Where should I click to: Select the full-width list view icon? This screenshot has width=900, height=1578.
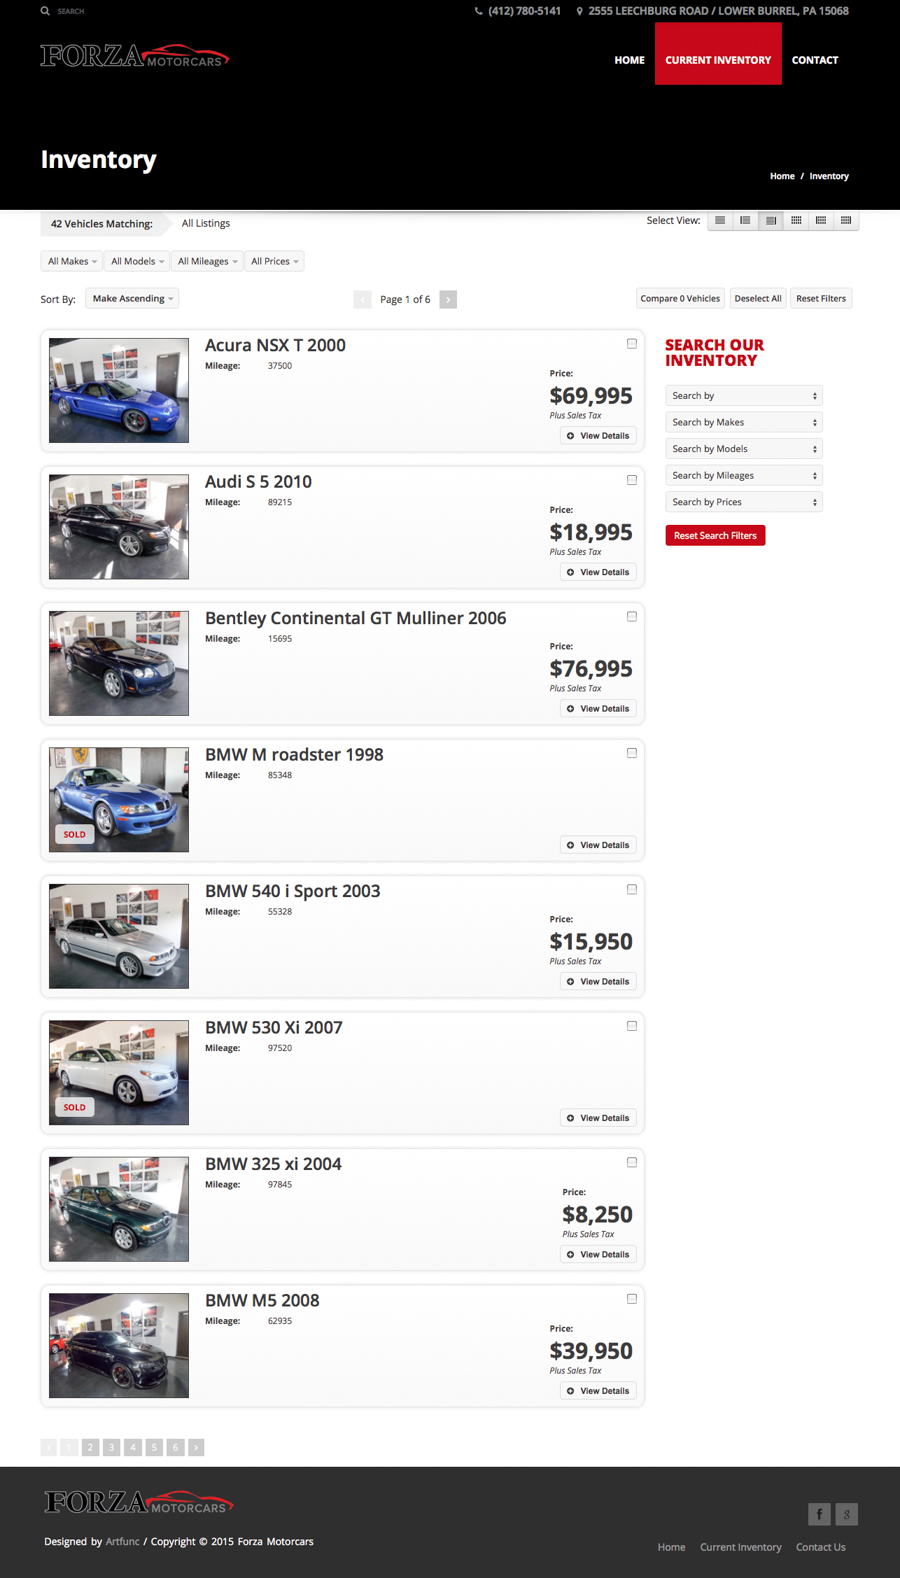click(720, 220)
